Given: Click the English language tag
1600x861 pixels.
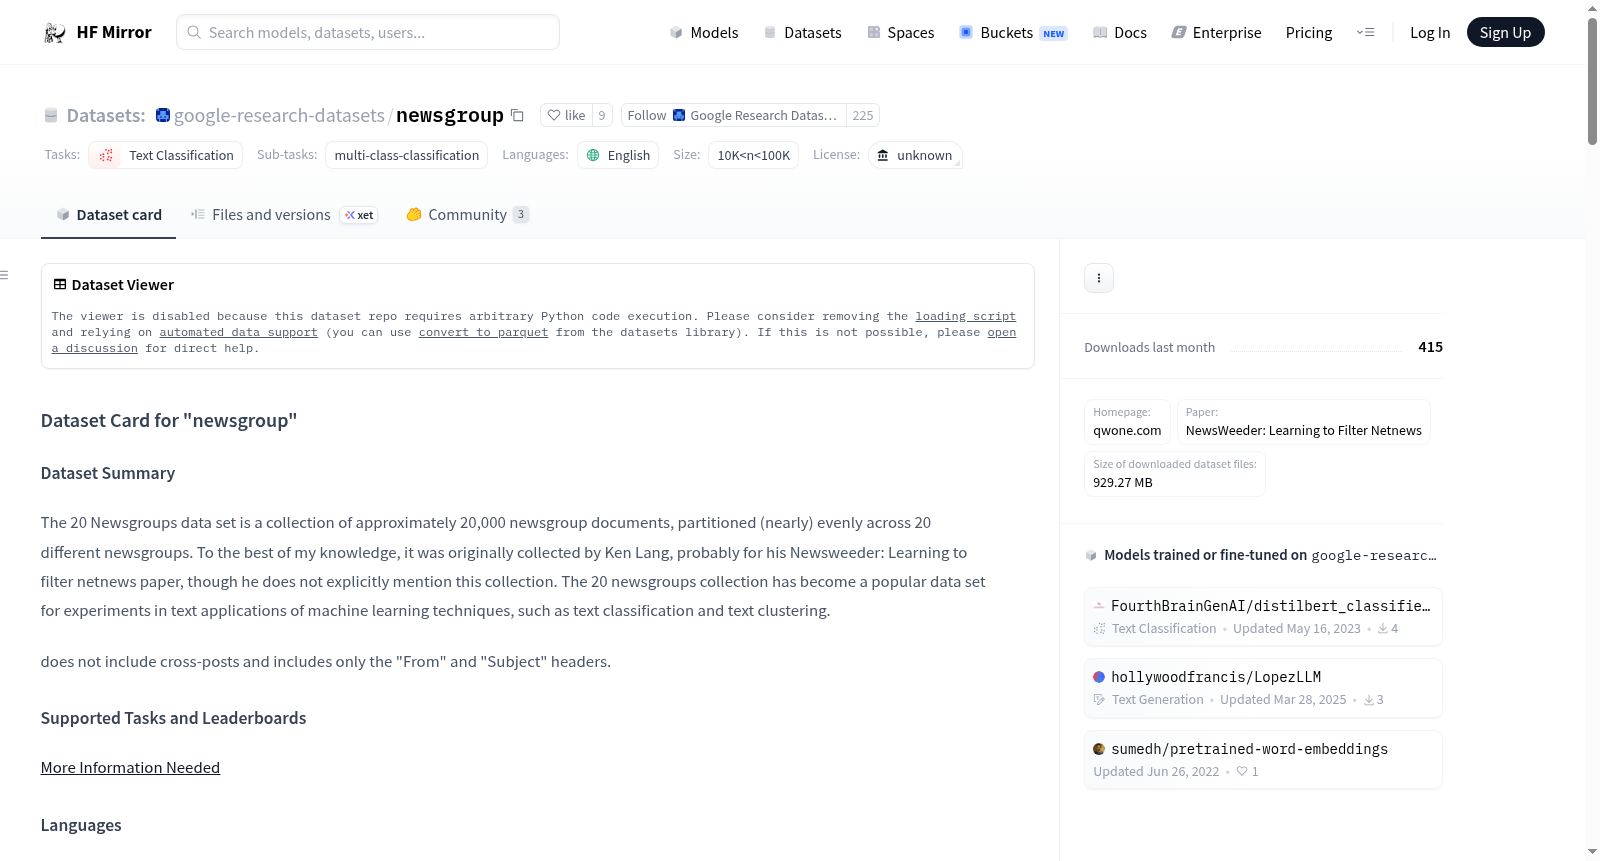Looking at the screenshot, I should (618, 155).
